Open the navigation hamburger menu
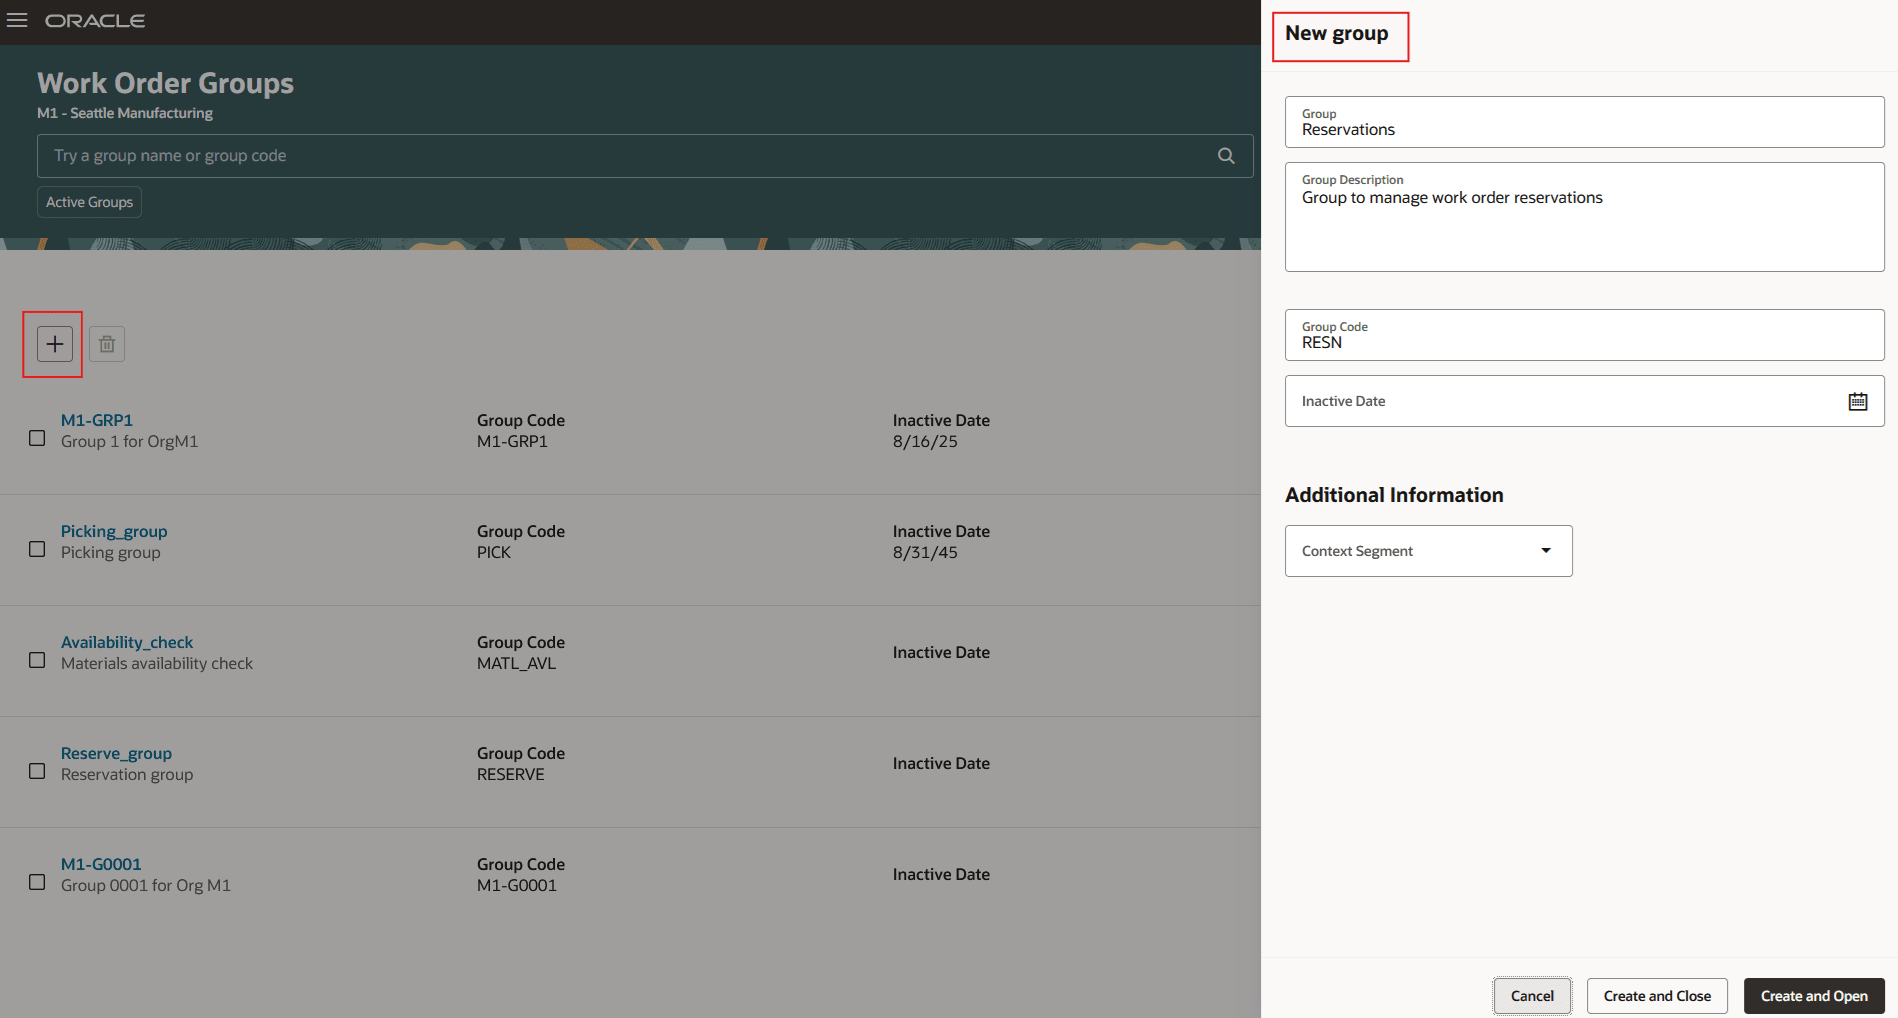The image size is (1898, 1018). [x=17, y=20]
